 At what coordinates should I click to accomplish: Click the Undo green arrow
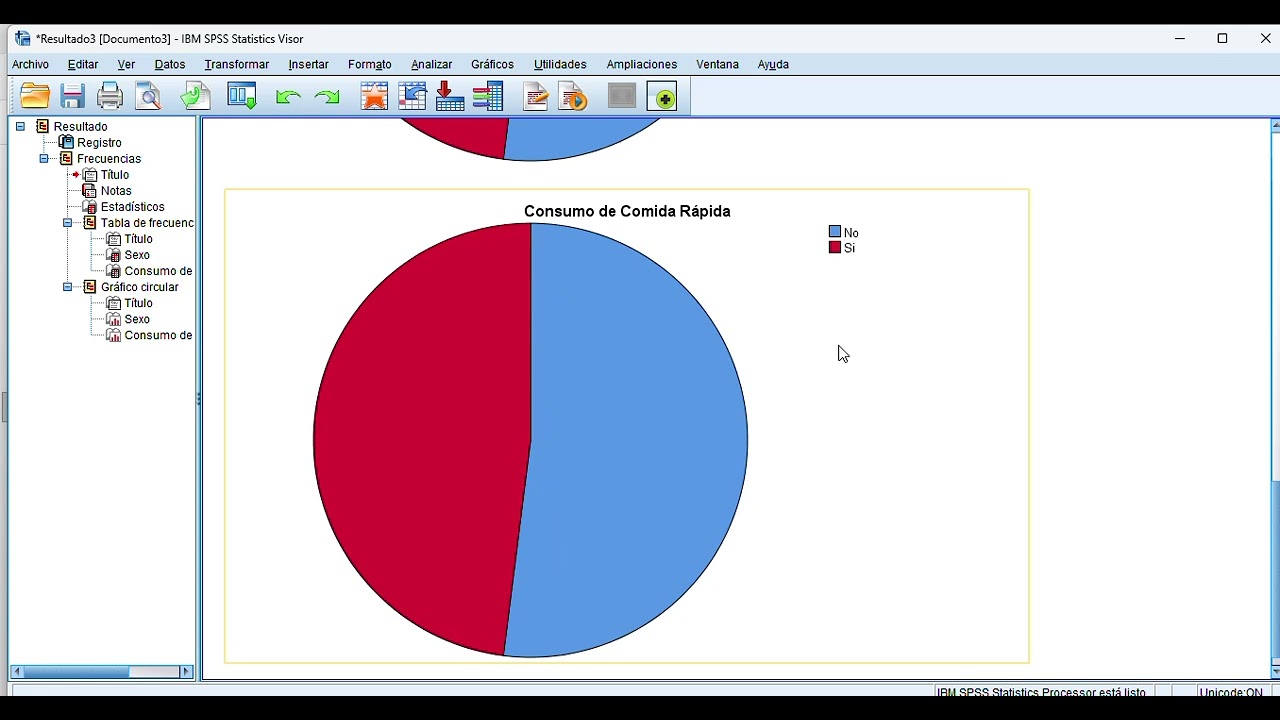pyautogui.click(x=288, y=97)
